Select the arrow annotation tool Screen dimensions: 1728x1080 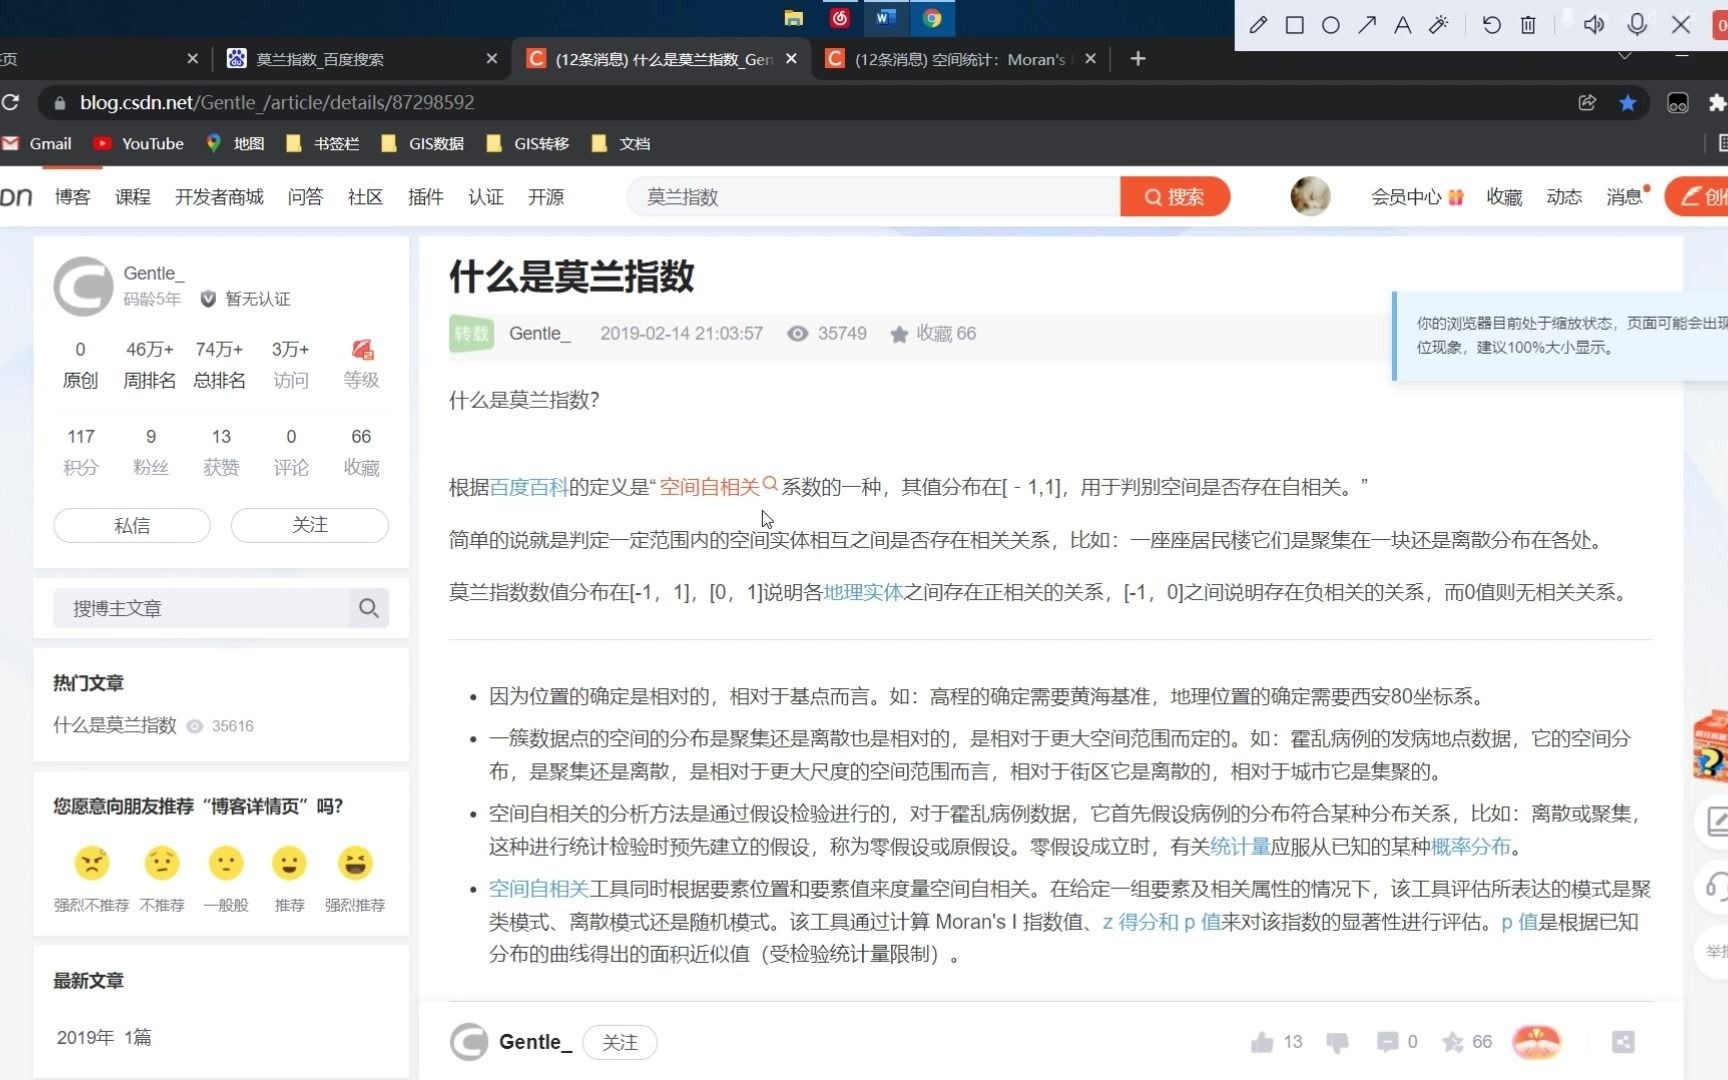pos(1367,24)
